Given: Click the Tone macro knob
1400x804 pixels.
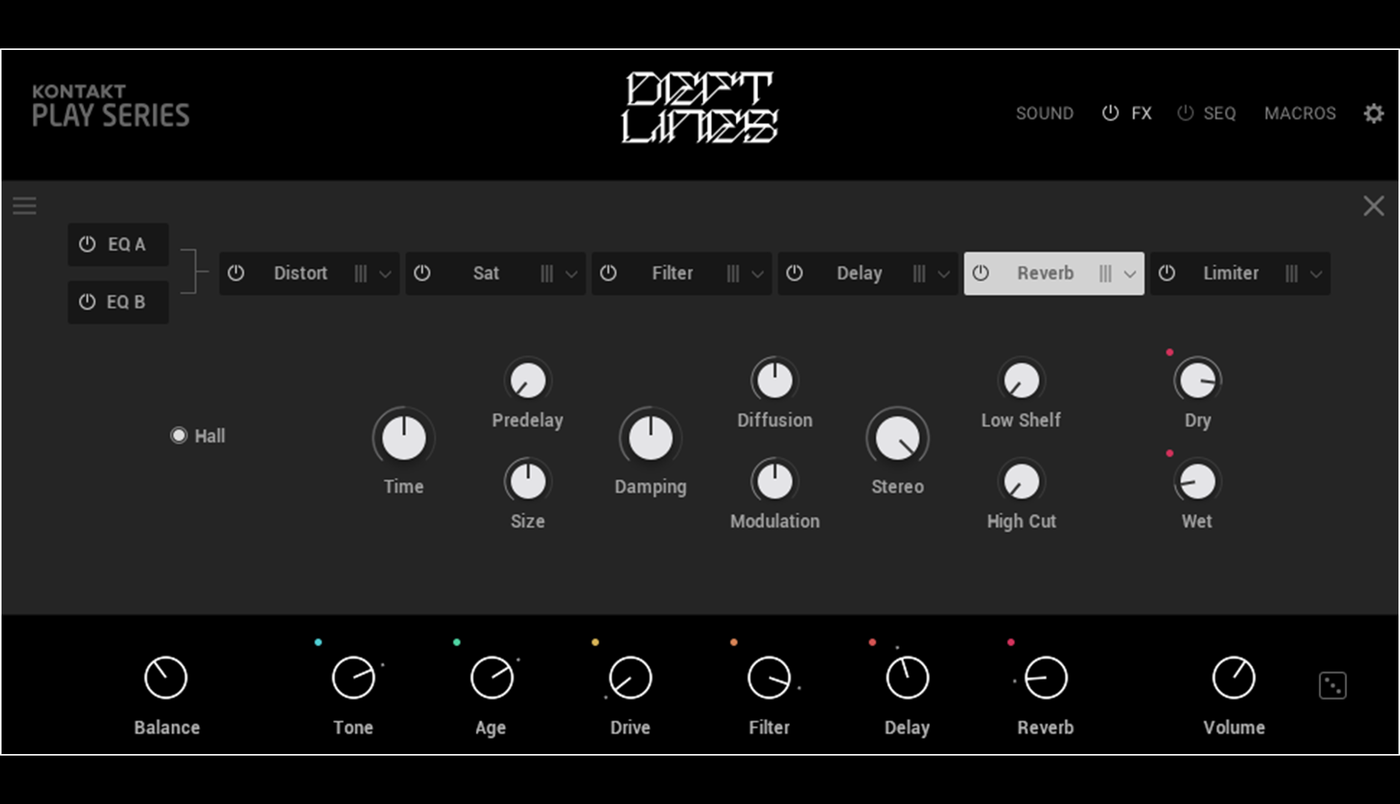Looking at the screenshot, I should pos(353,678).
